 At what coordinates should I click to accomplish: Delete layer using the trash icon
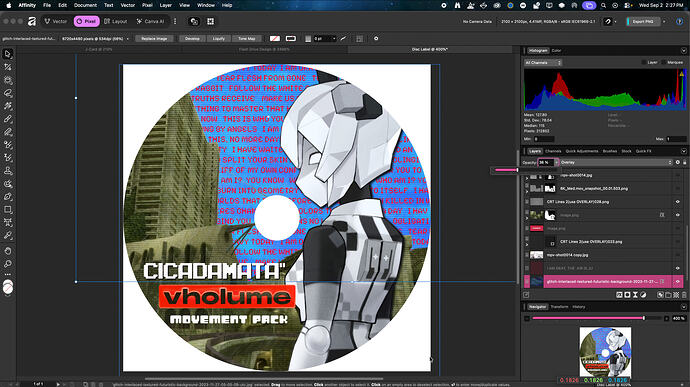684,295
